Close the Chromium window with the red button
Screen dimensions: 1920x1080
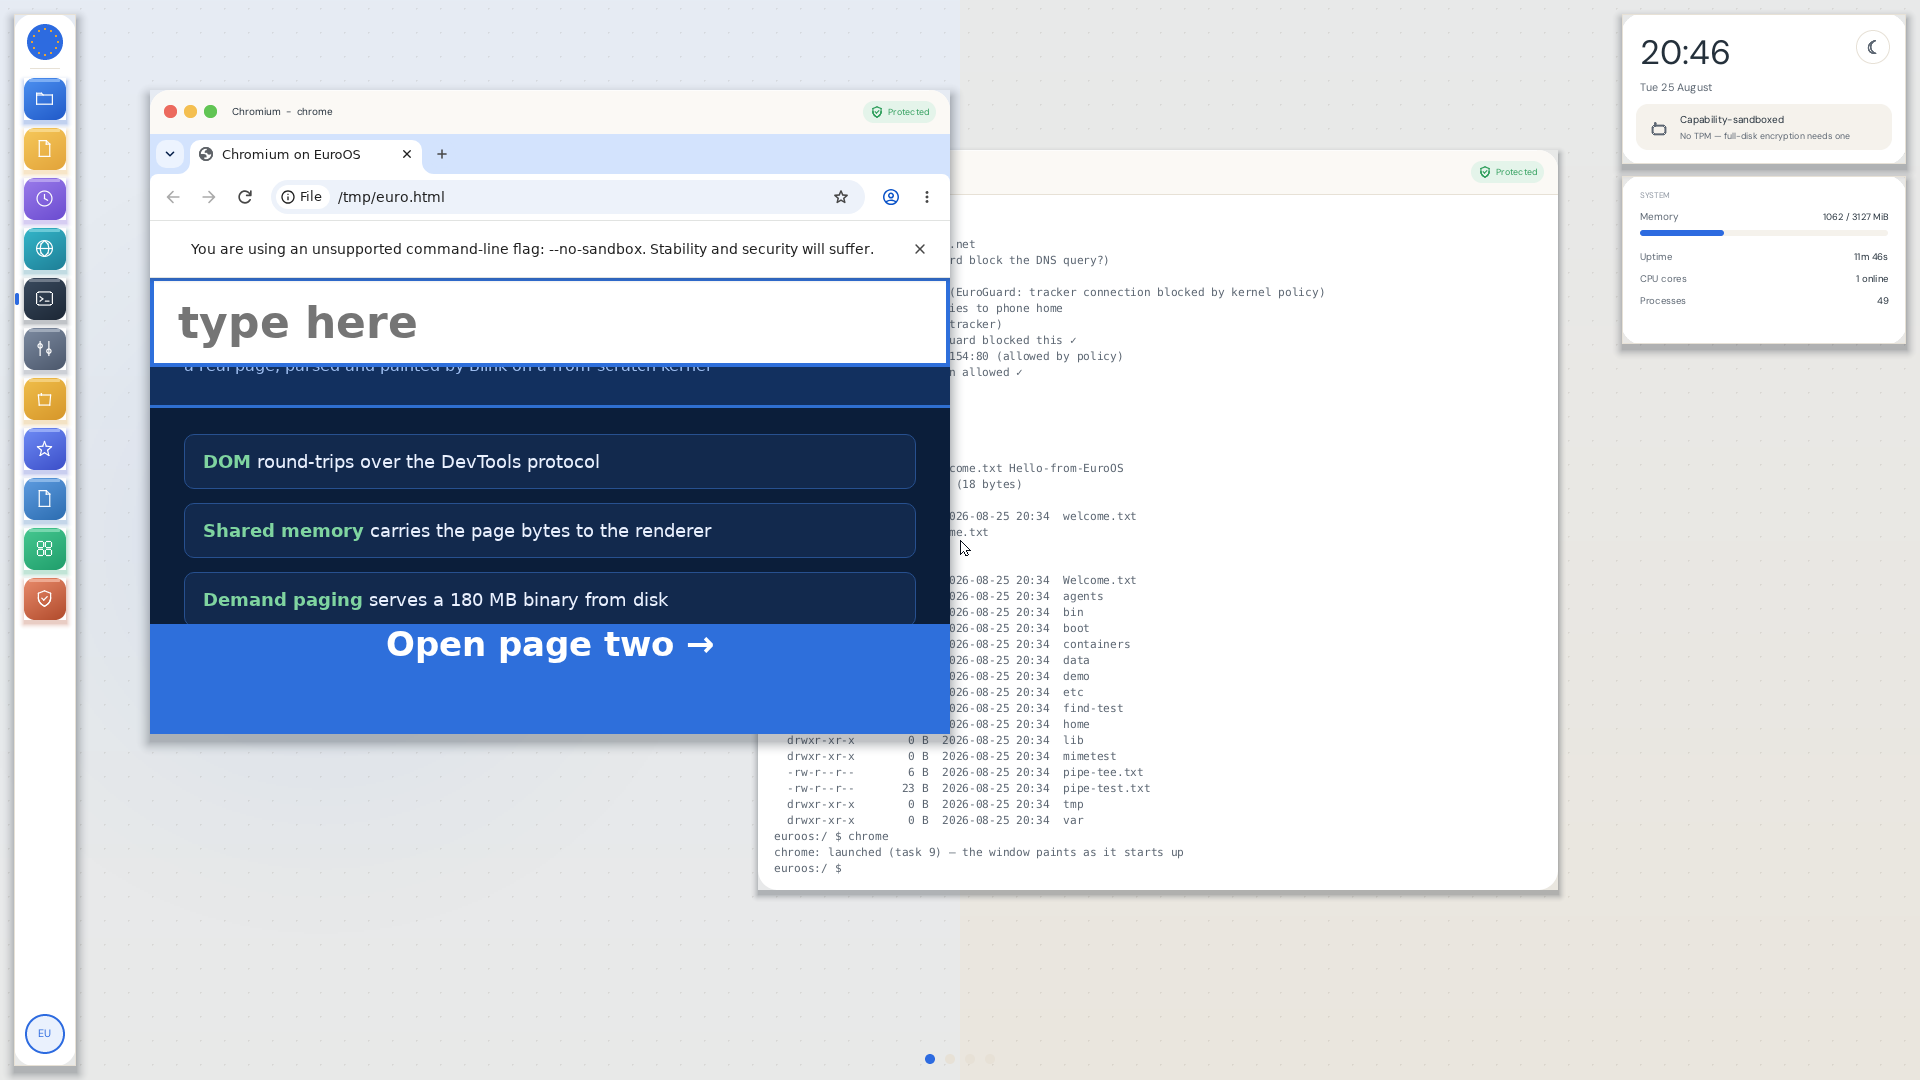(171, 112)
